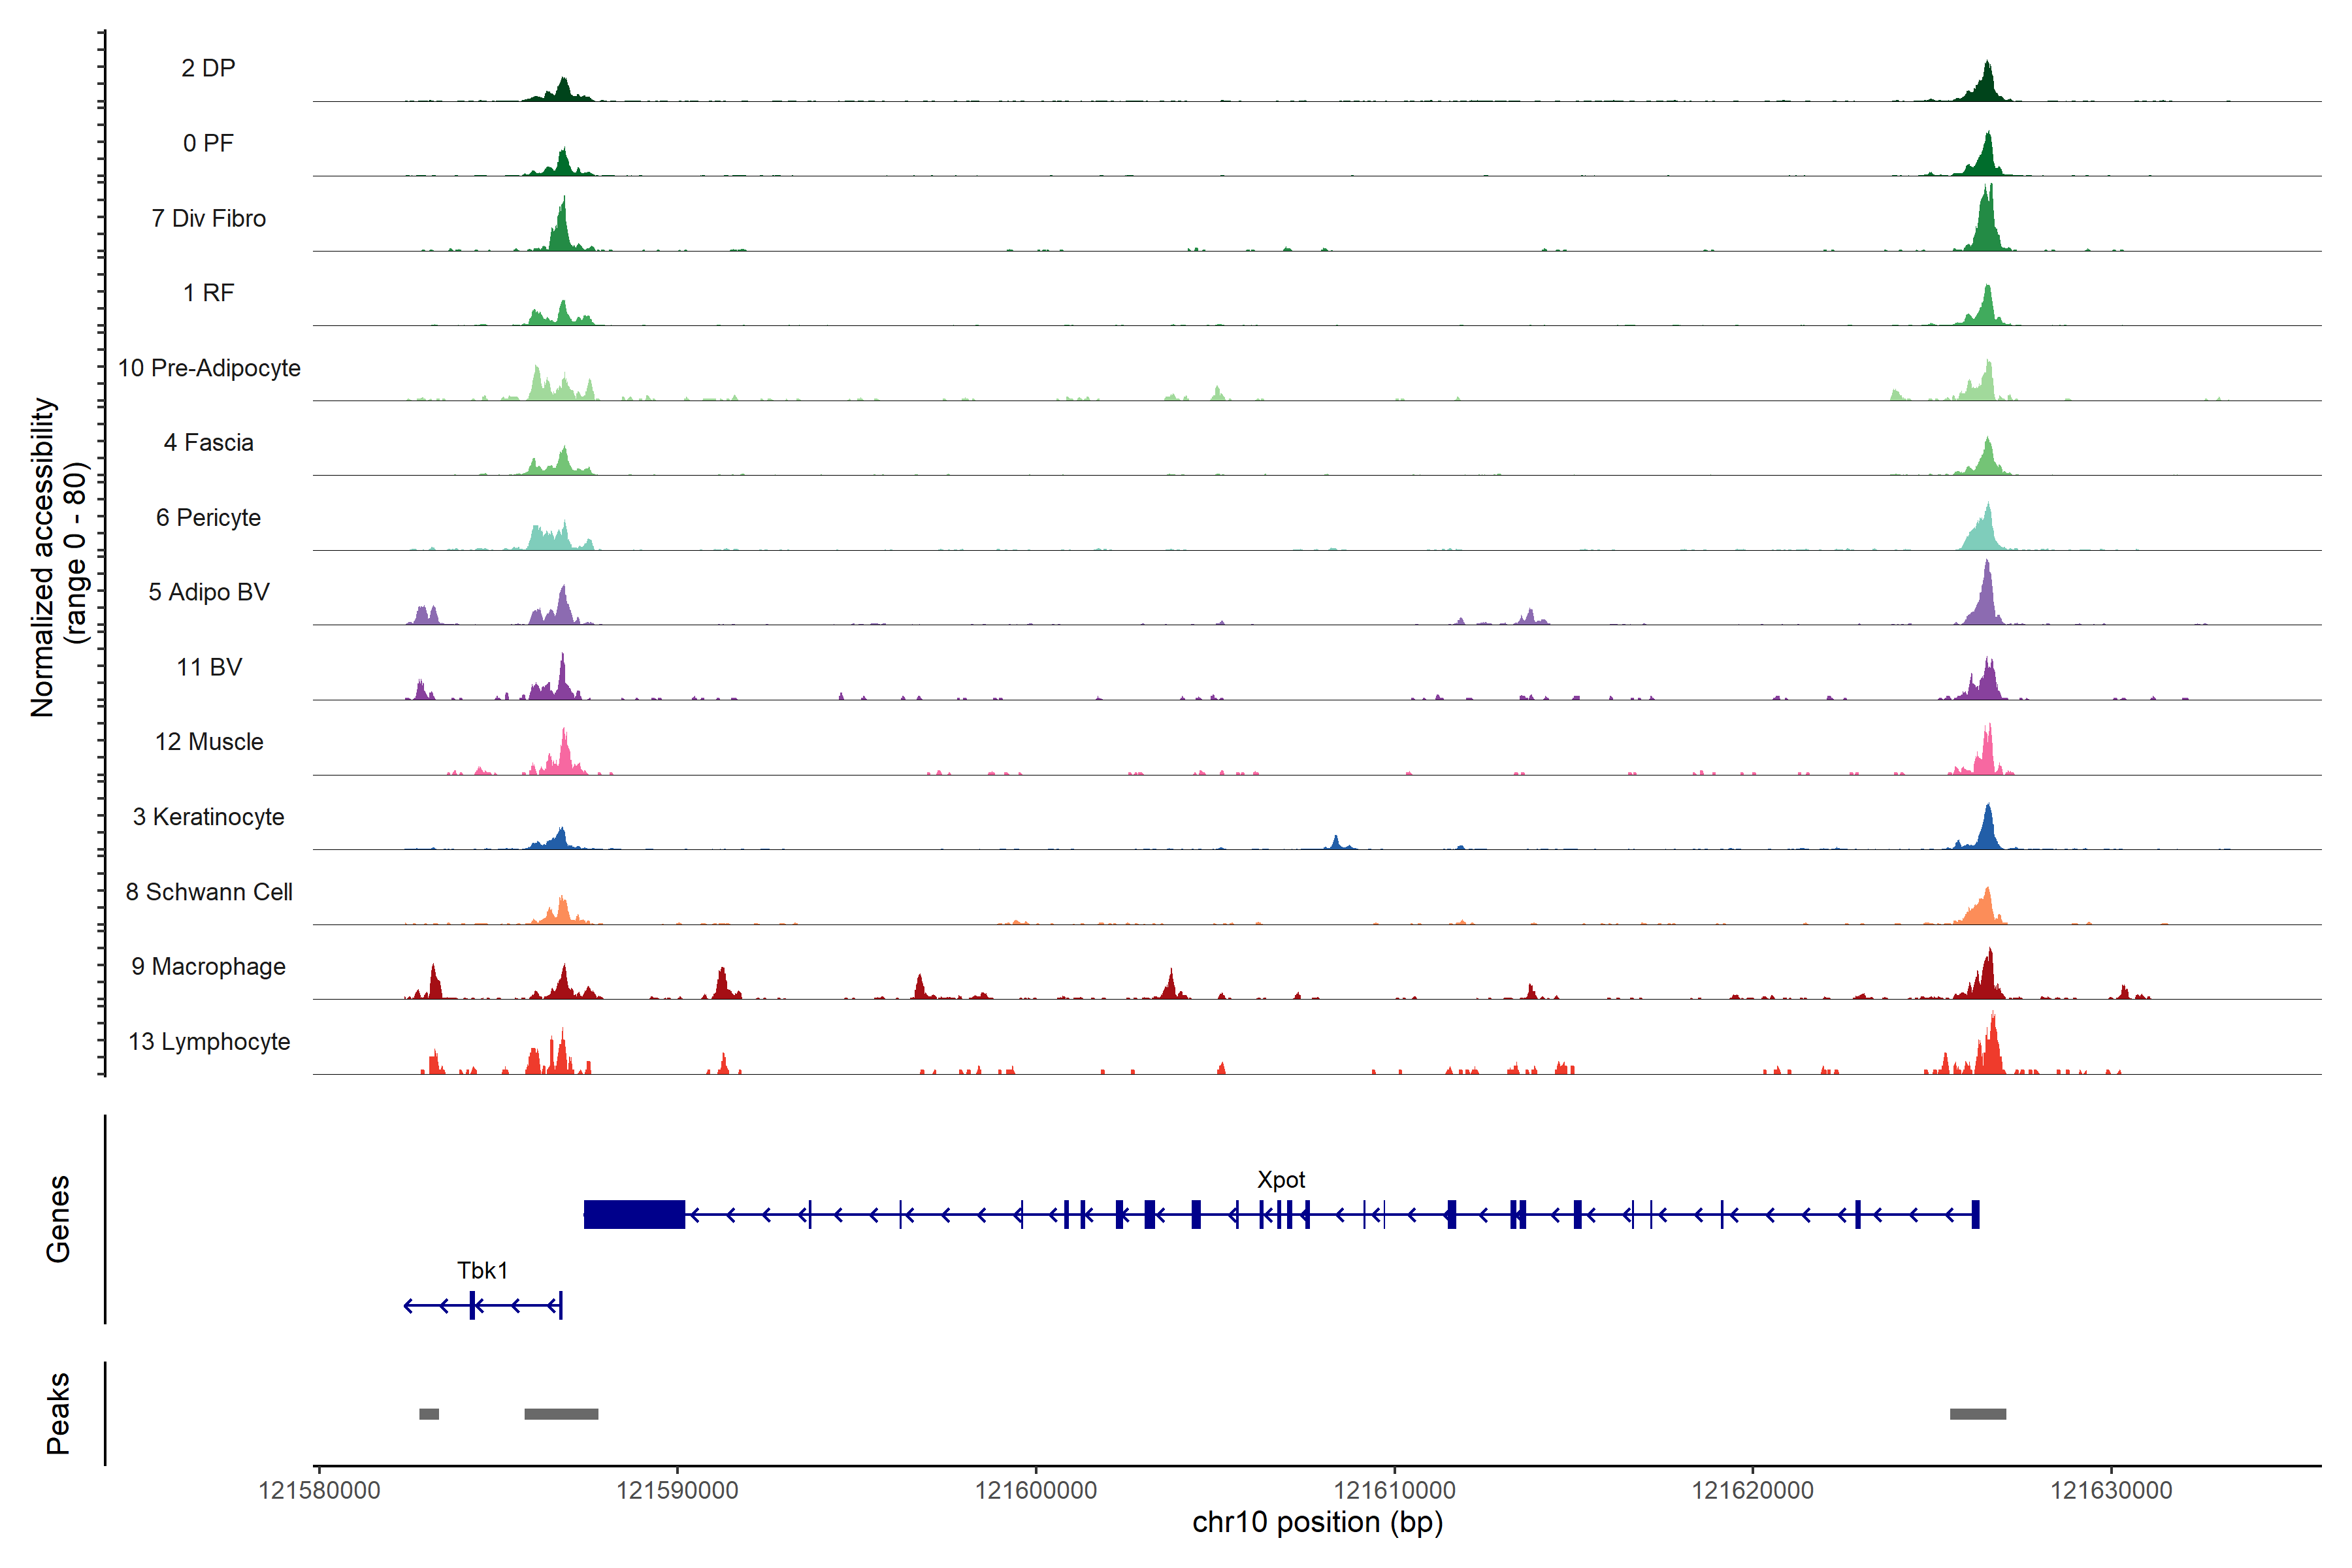Click the 121630000 x-axis tick label

2111,1490
